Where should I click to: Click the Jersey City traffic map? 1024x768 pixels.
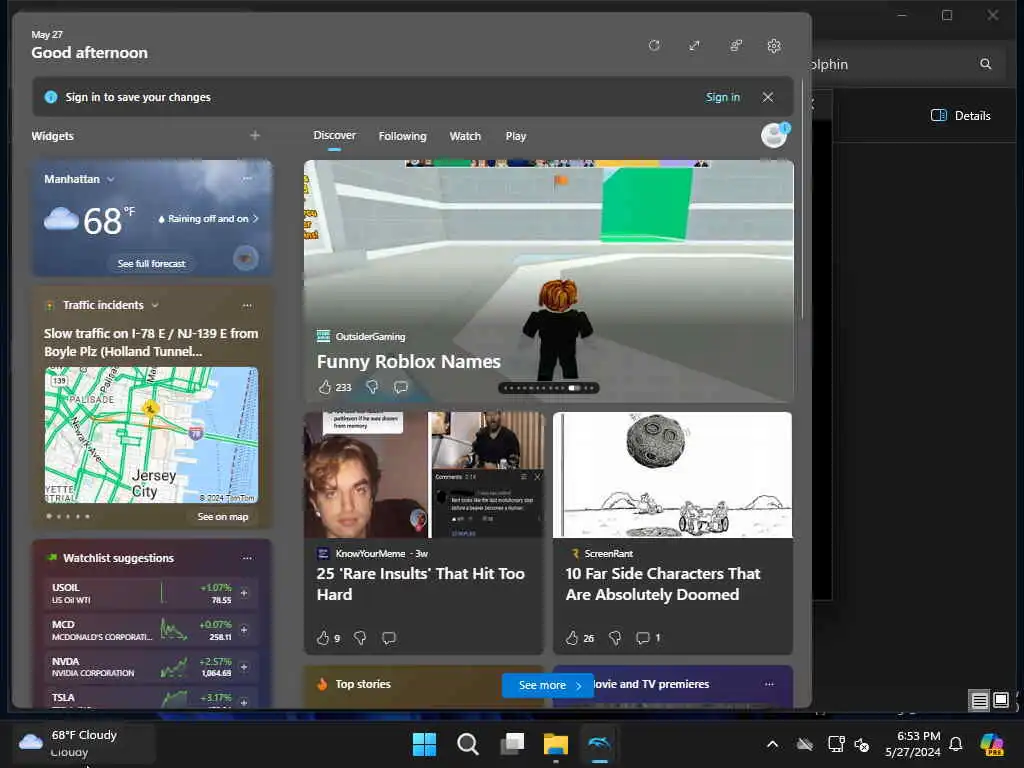tap(152, 435)
